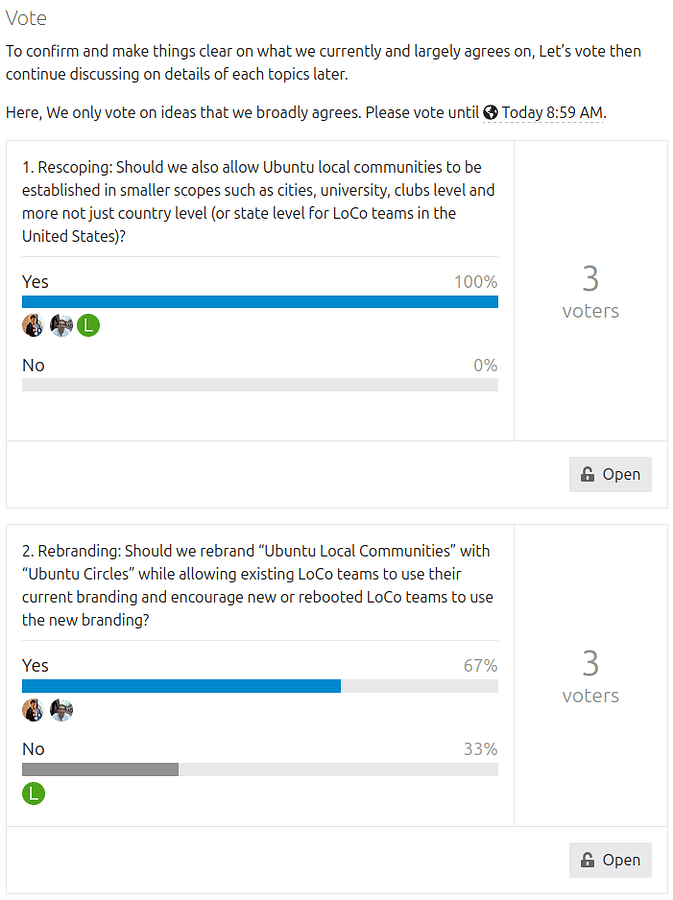Click first voter avatar under Rescoping Yes

[x=33, y=325]
